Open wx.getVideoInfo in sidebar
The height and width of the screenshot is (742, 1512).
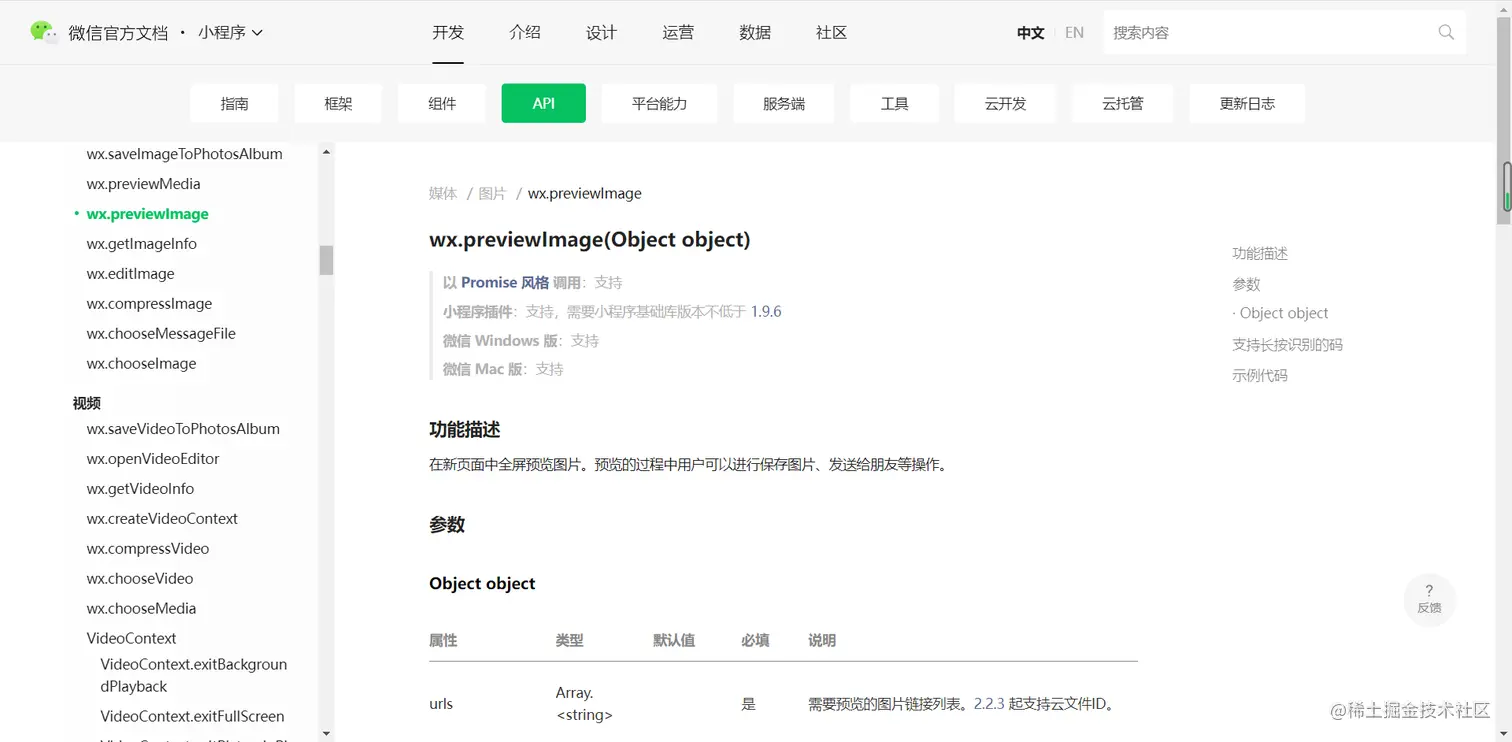[140, 489]
